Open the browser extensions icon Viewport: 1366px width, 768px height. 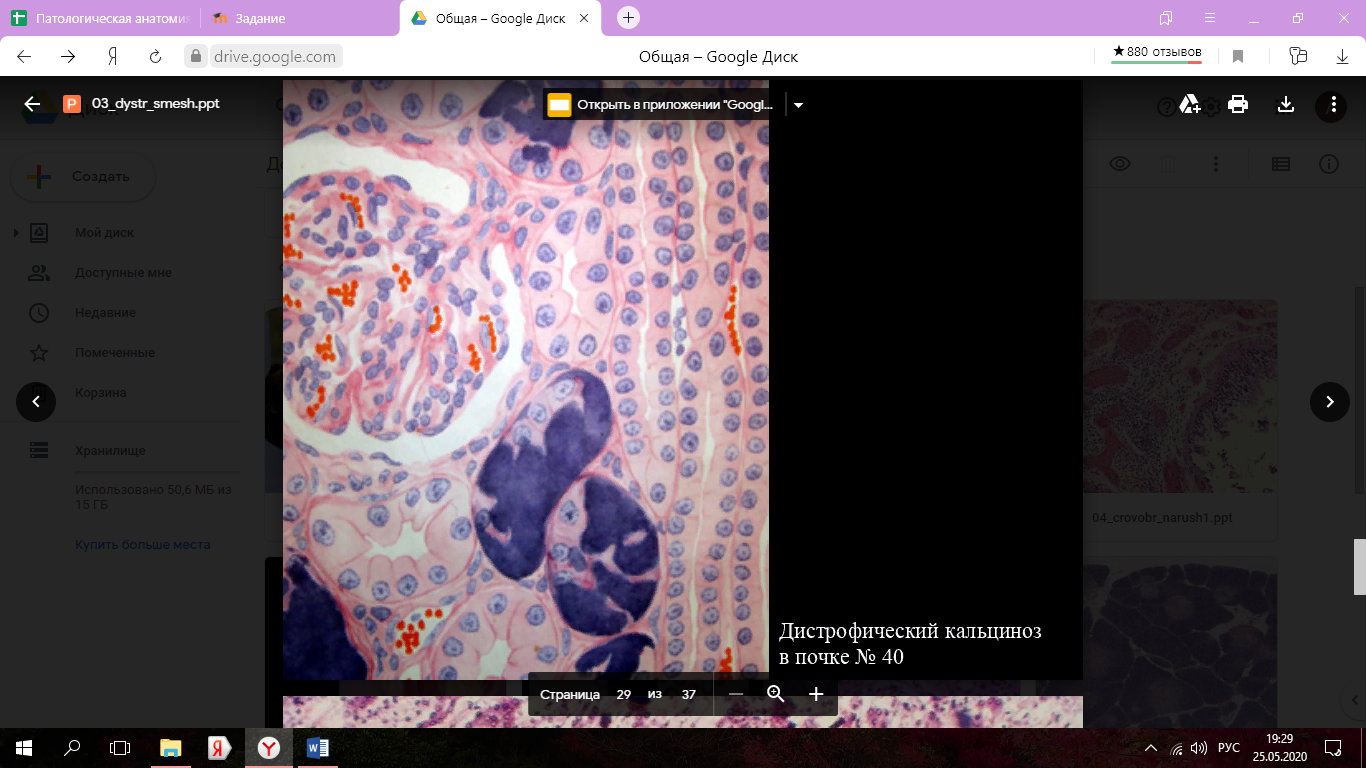pos(1298,57)
